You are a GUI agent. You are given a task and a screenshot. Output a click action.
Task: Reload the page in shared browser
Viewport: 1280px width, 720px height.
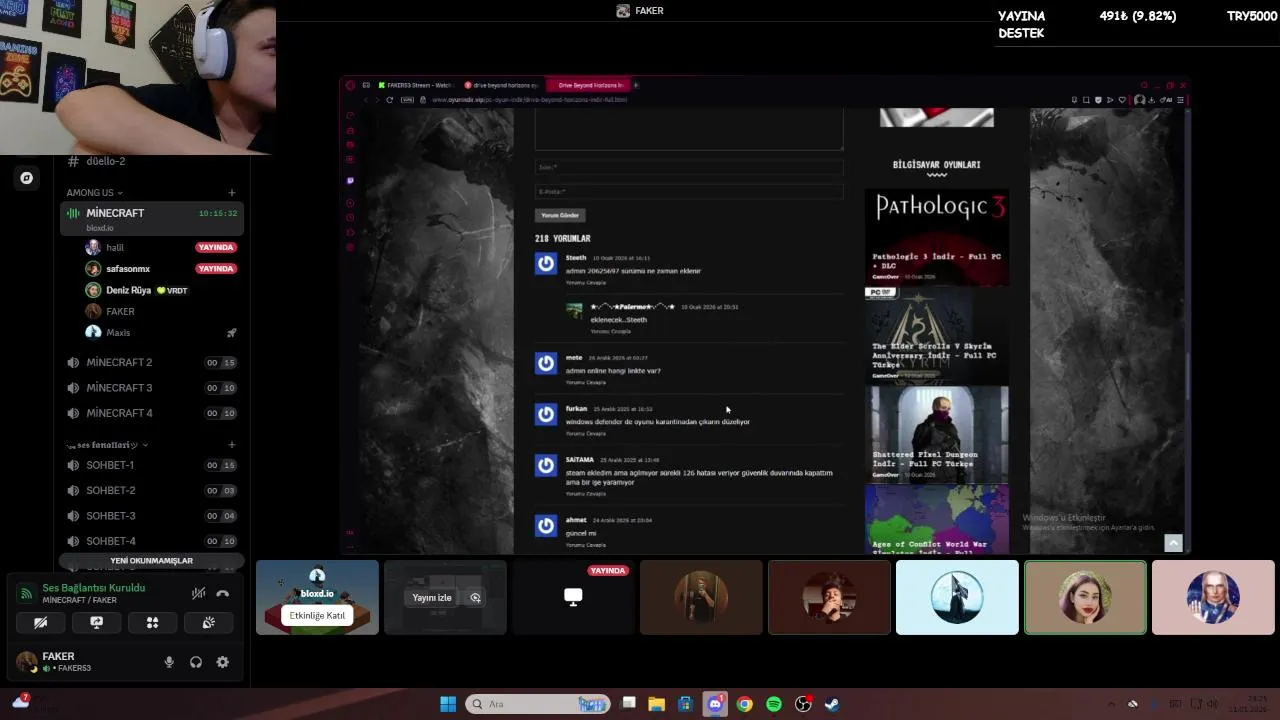pos(389,99)
